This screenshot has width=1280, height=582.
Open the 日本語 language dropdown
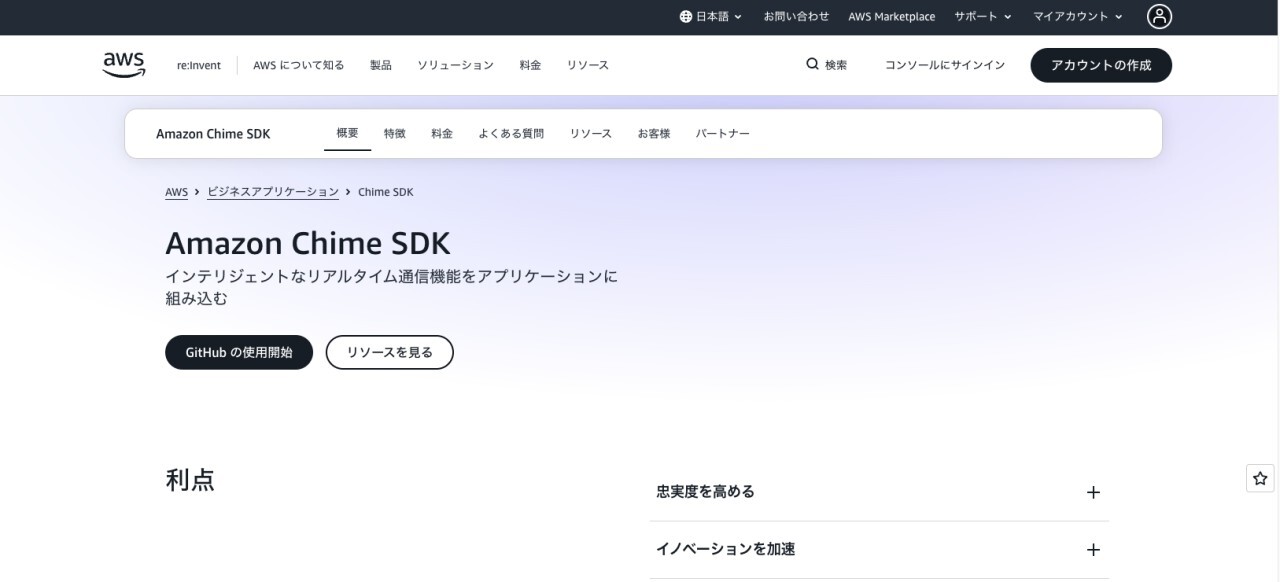[x=711, y=16]
